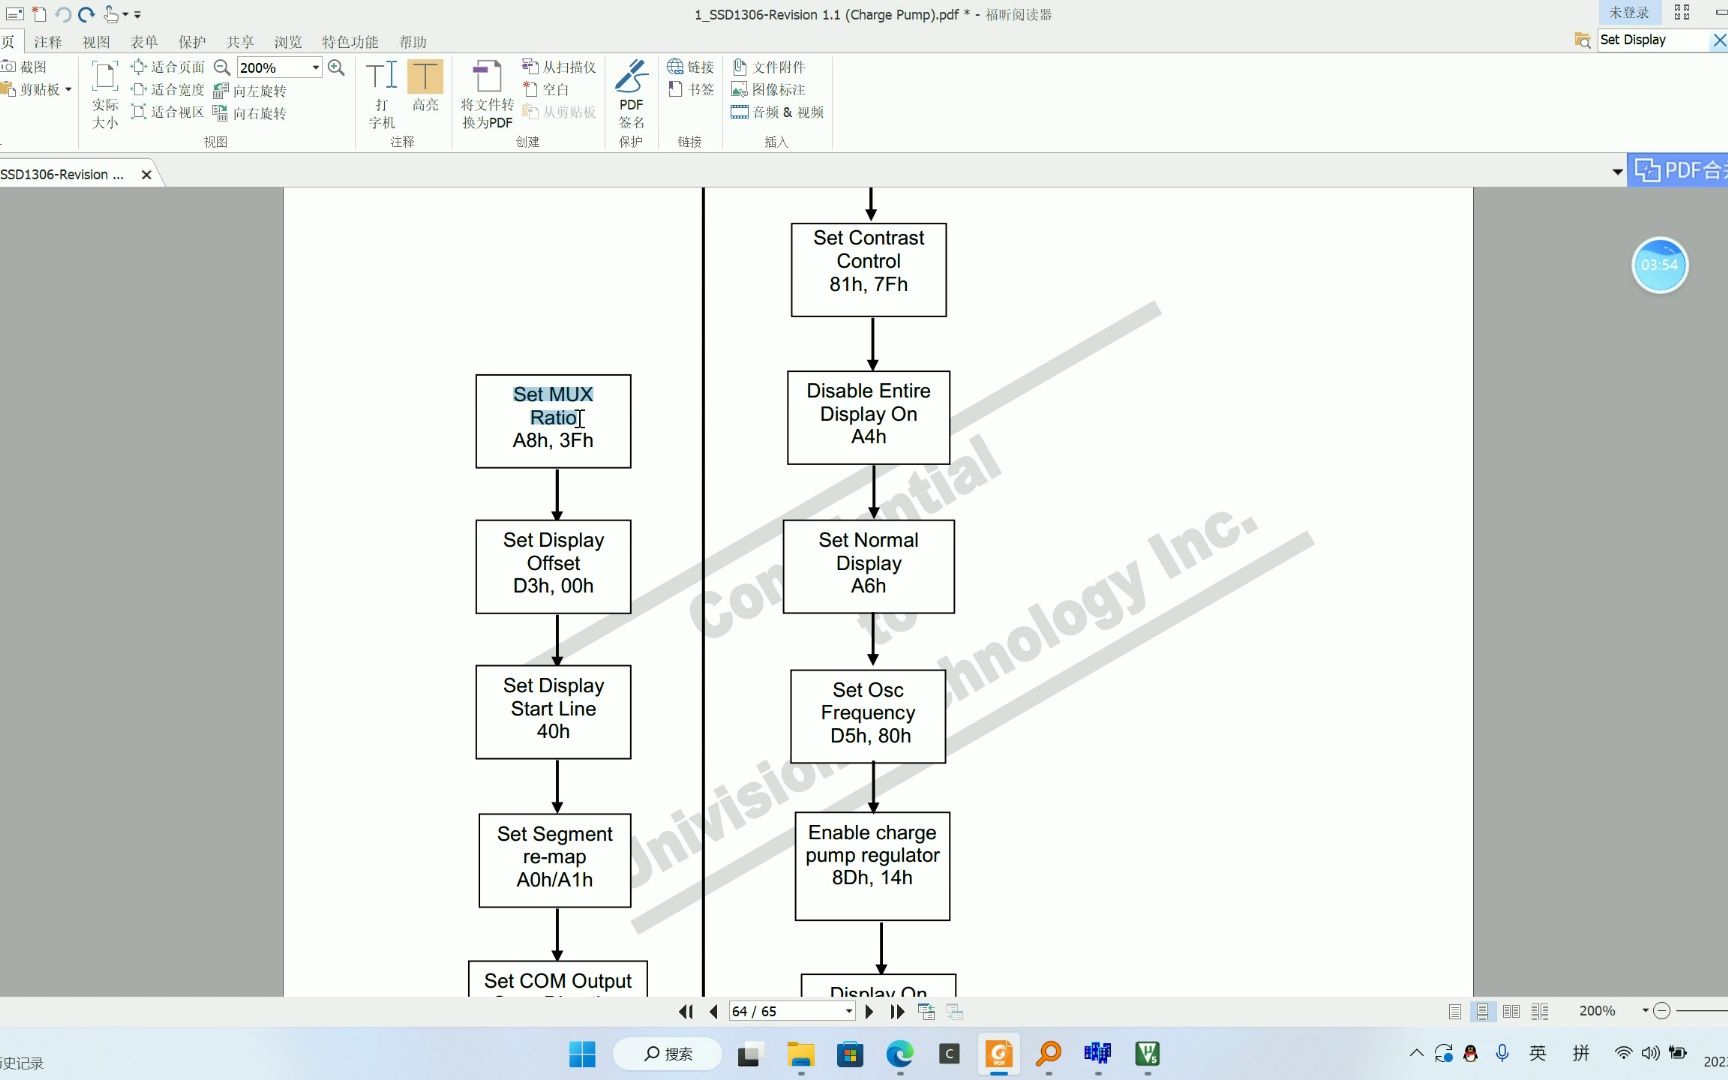Image resolution: width=1728 pixels, height=1080 pixels.
Task: Go to first page button
Action: pos(686,1011)
